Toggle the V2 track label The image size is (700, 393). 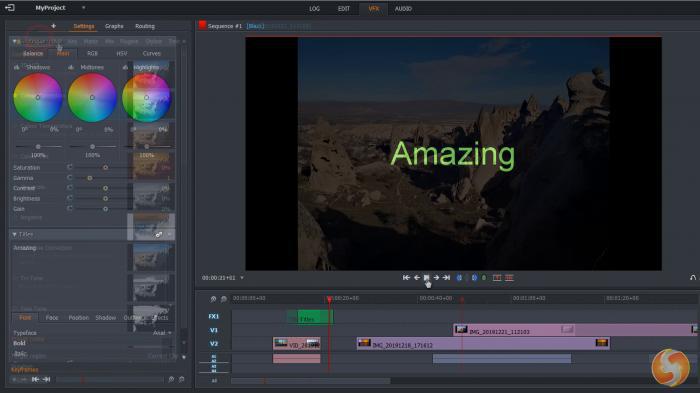213,343
